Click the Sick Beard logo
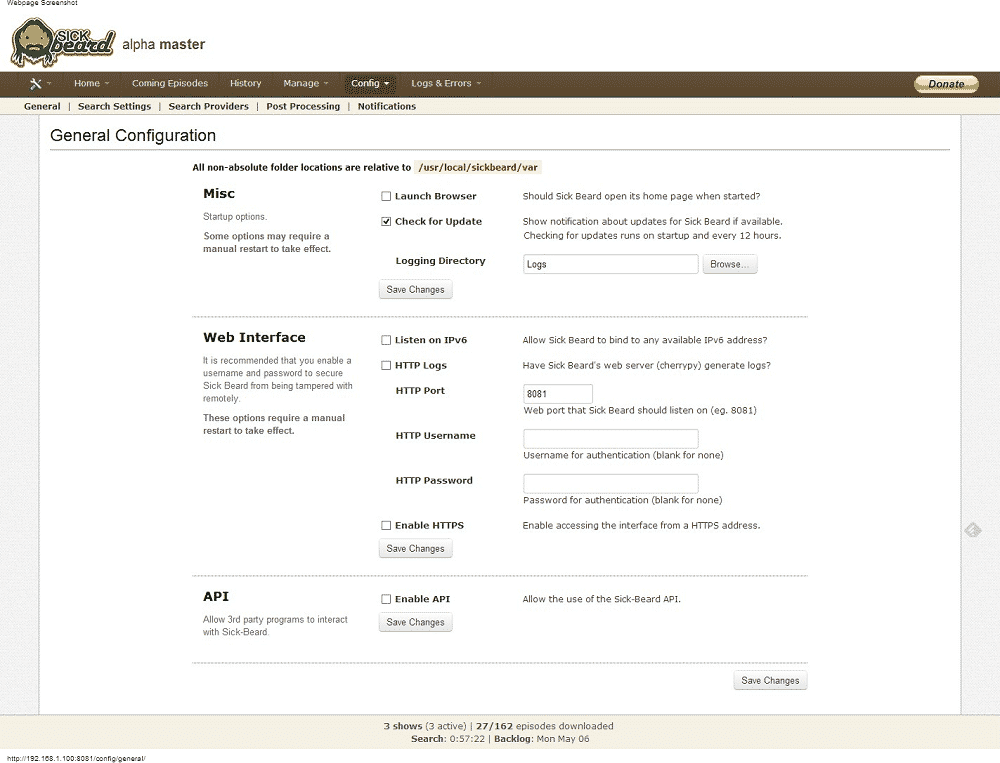Image resolution: width=1000 pixels, height=763 pixels. tap(62, 43)
